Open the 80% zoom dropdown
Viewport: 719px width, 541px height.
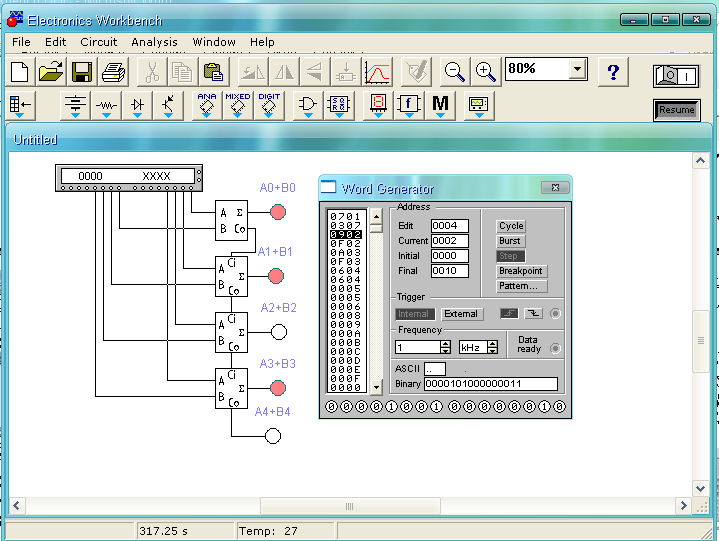(578, 69)
